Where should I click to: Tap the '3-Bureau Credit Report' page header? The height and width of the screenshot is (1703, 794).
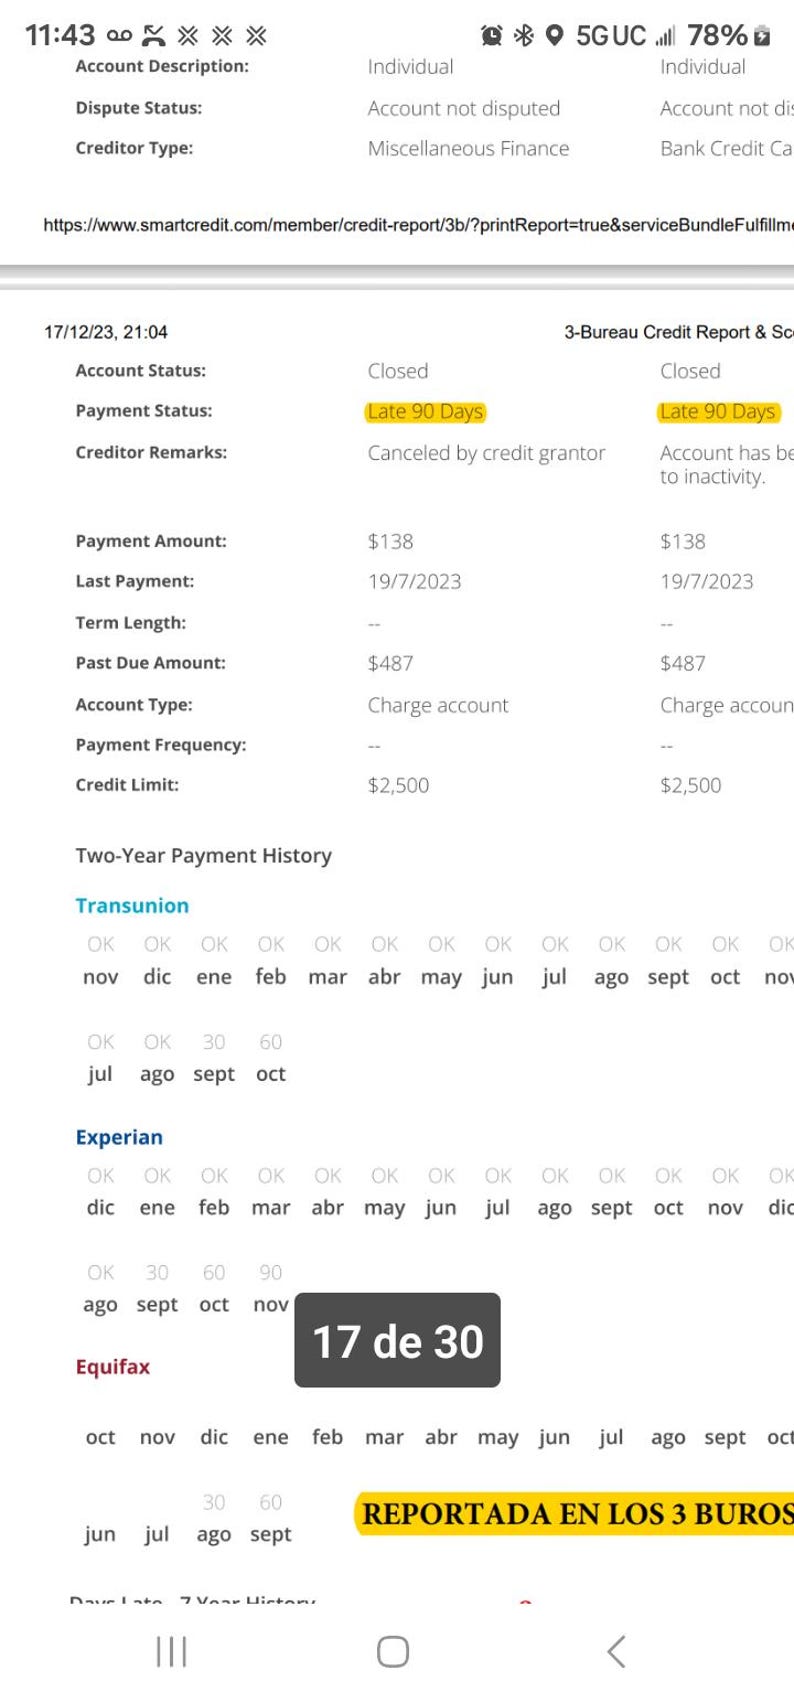[679, 332]
